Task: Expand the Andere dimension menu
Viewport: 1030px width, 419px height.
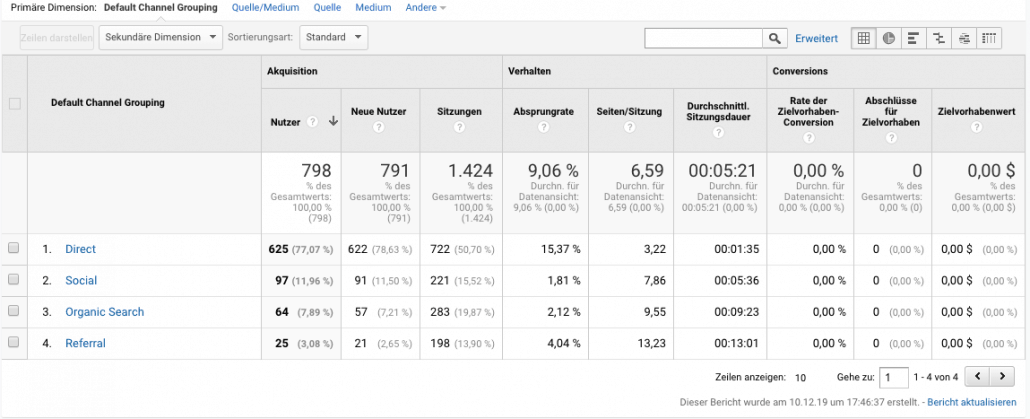Action: click(426, 8)
